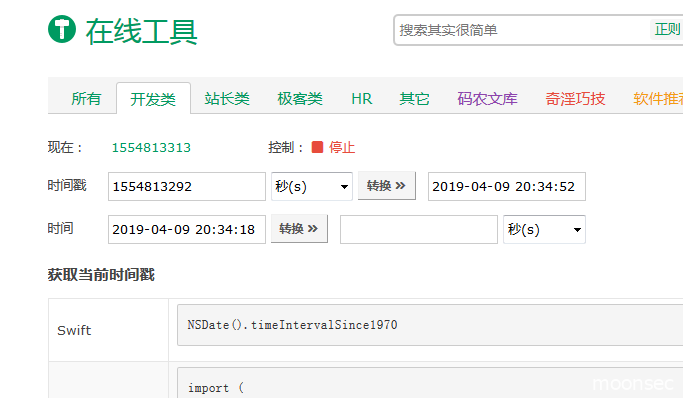Switch to the HR tab
This screenshot has height=398, width=683.
coord(362,99)
